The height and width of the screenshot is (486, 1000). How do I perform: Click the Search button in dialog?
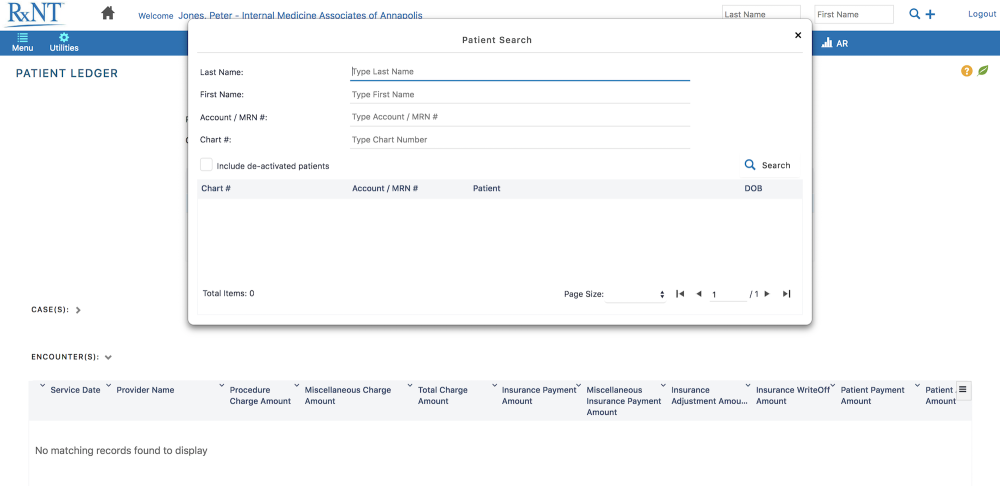[x=768, y=165]
